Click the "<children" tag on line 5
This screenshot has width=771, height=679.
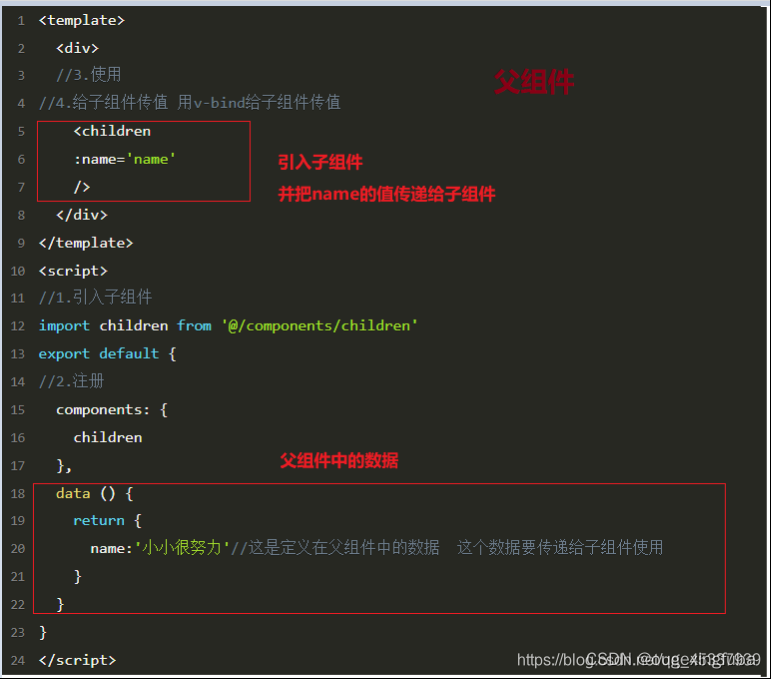tap(112, 131)
